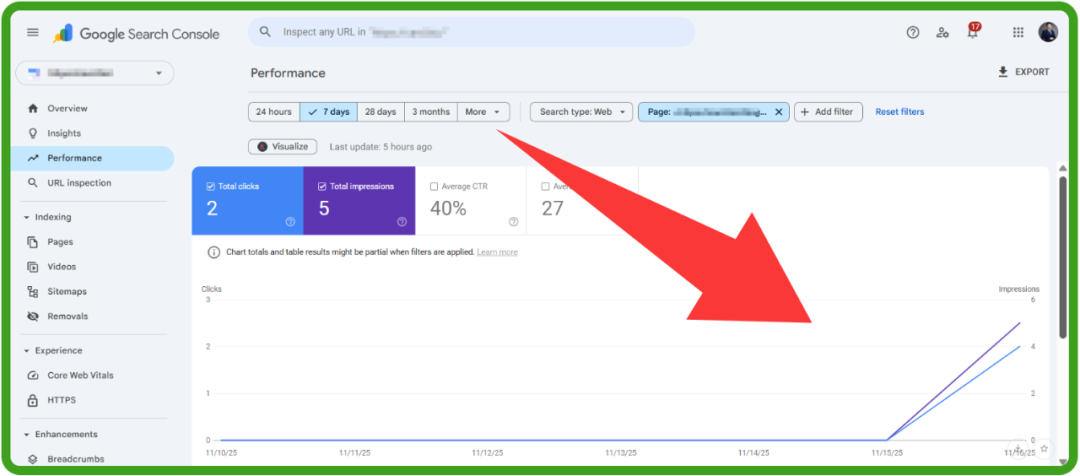
Task: Remove the Page filter chip
Action: [x=778, y=112]
